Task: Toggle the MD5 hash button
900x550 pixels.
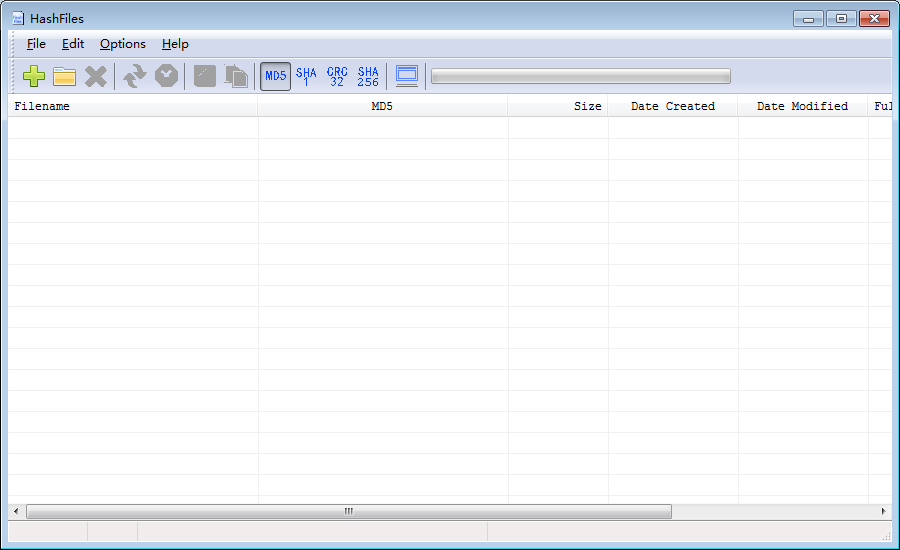Action: tap(276, 76)
